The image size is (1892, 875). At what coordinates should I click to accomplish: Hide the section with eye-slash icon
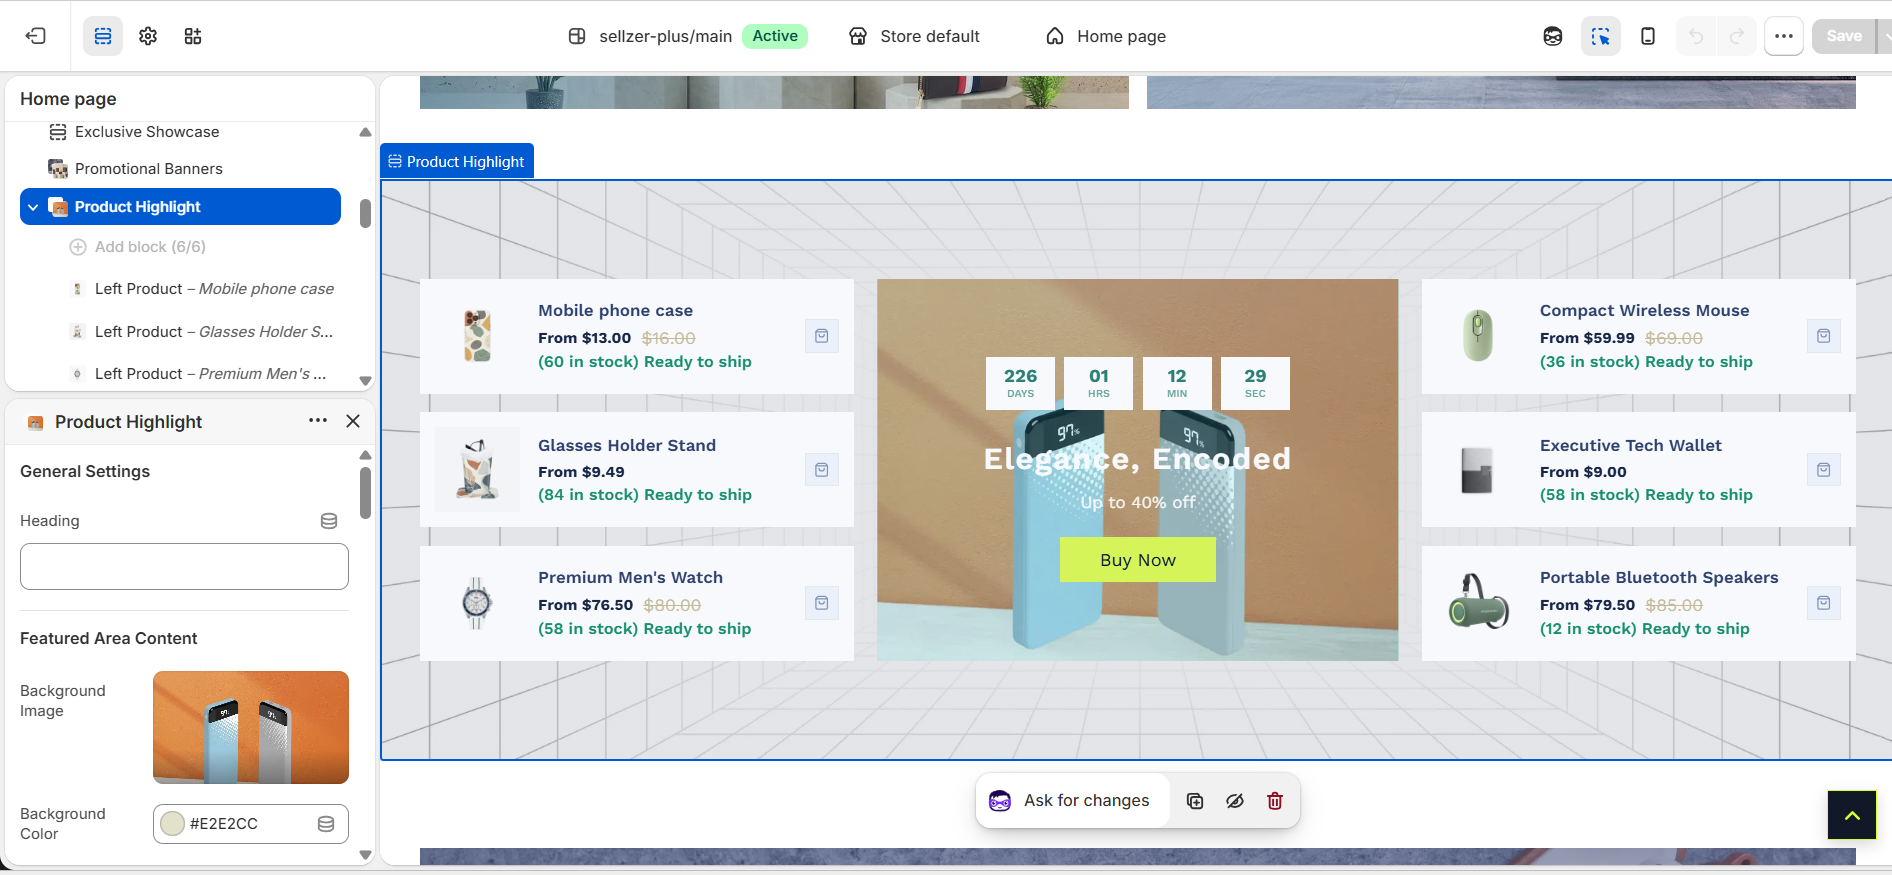coord(1235,801)
